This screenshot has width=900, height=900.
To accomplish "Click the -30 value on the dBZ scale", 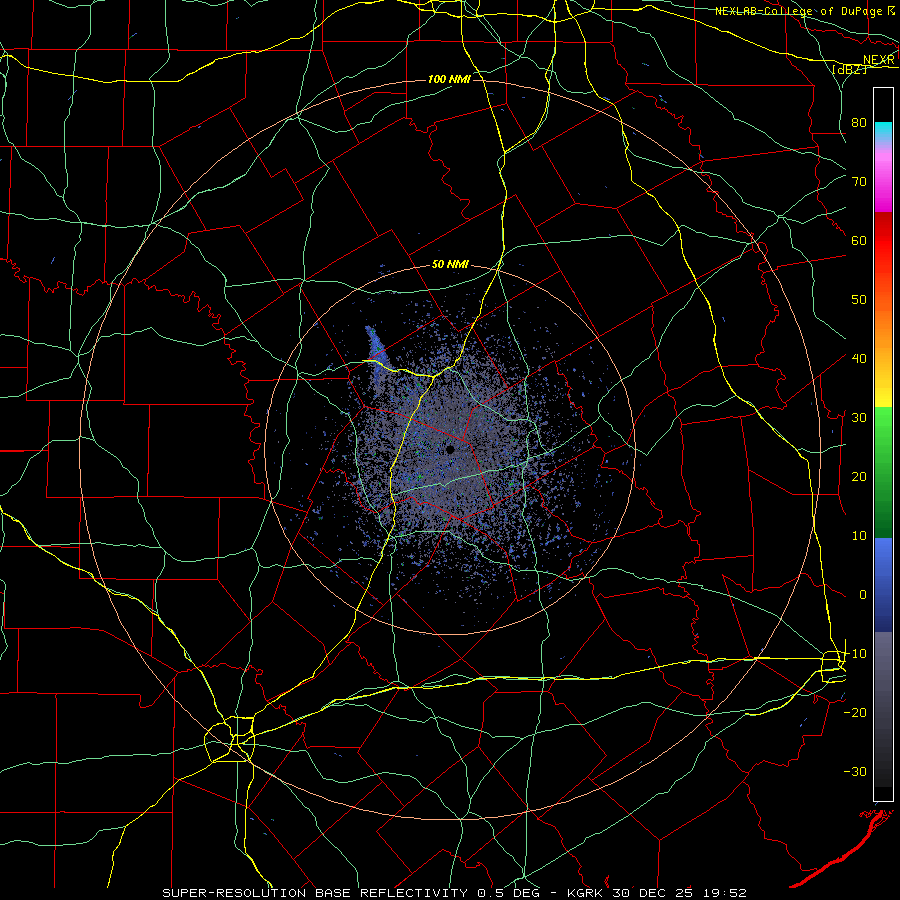I will (855, 772).
